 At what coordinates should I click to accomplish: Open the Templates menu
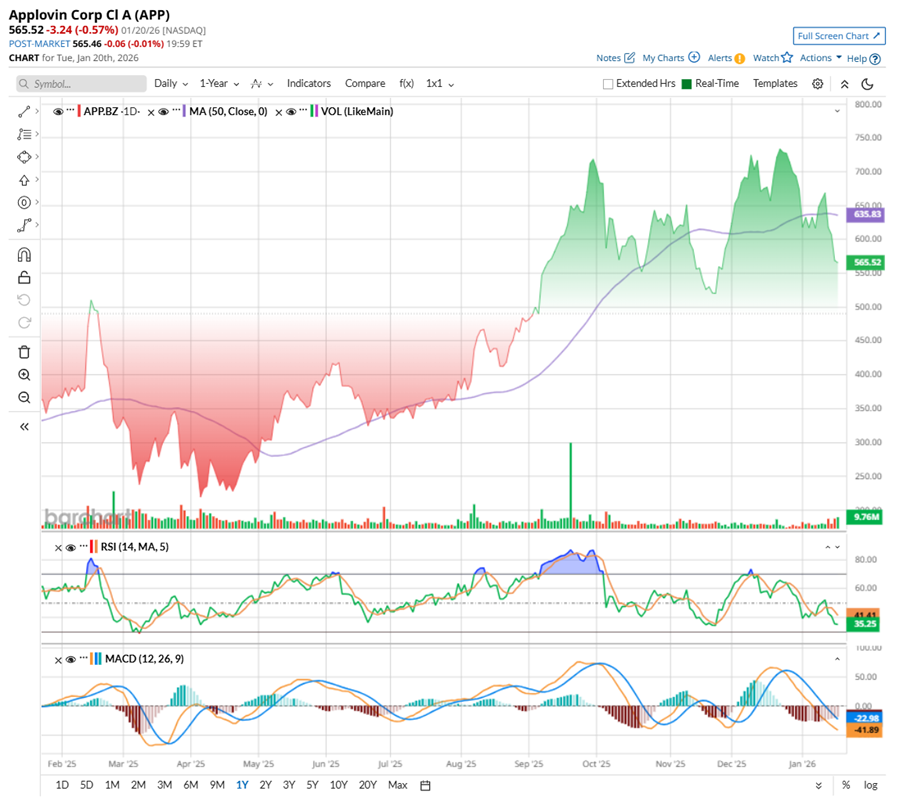click(775, 83)
